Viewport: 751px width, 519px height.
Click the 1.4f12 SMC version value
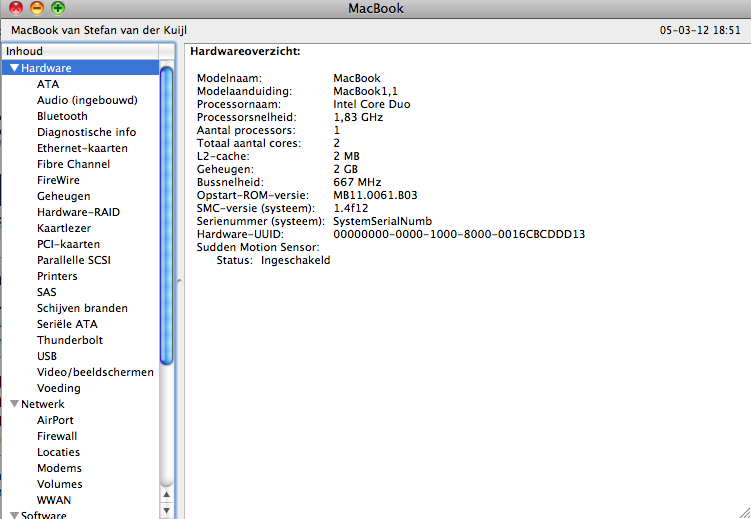351,208
